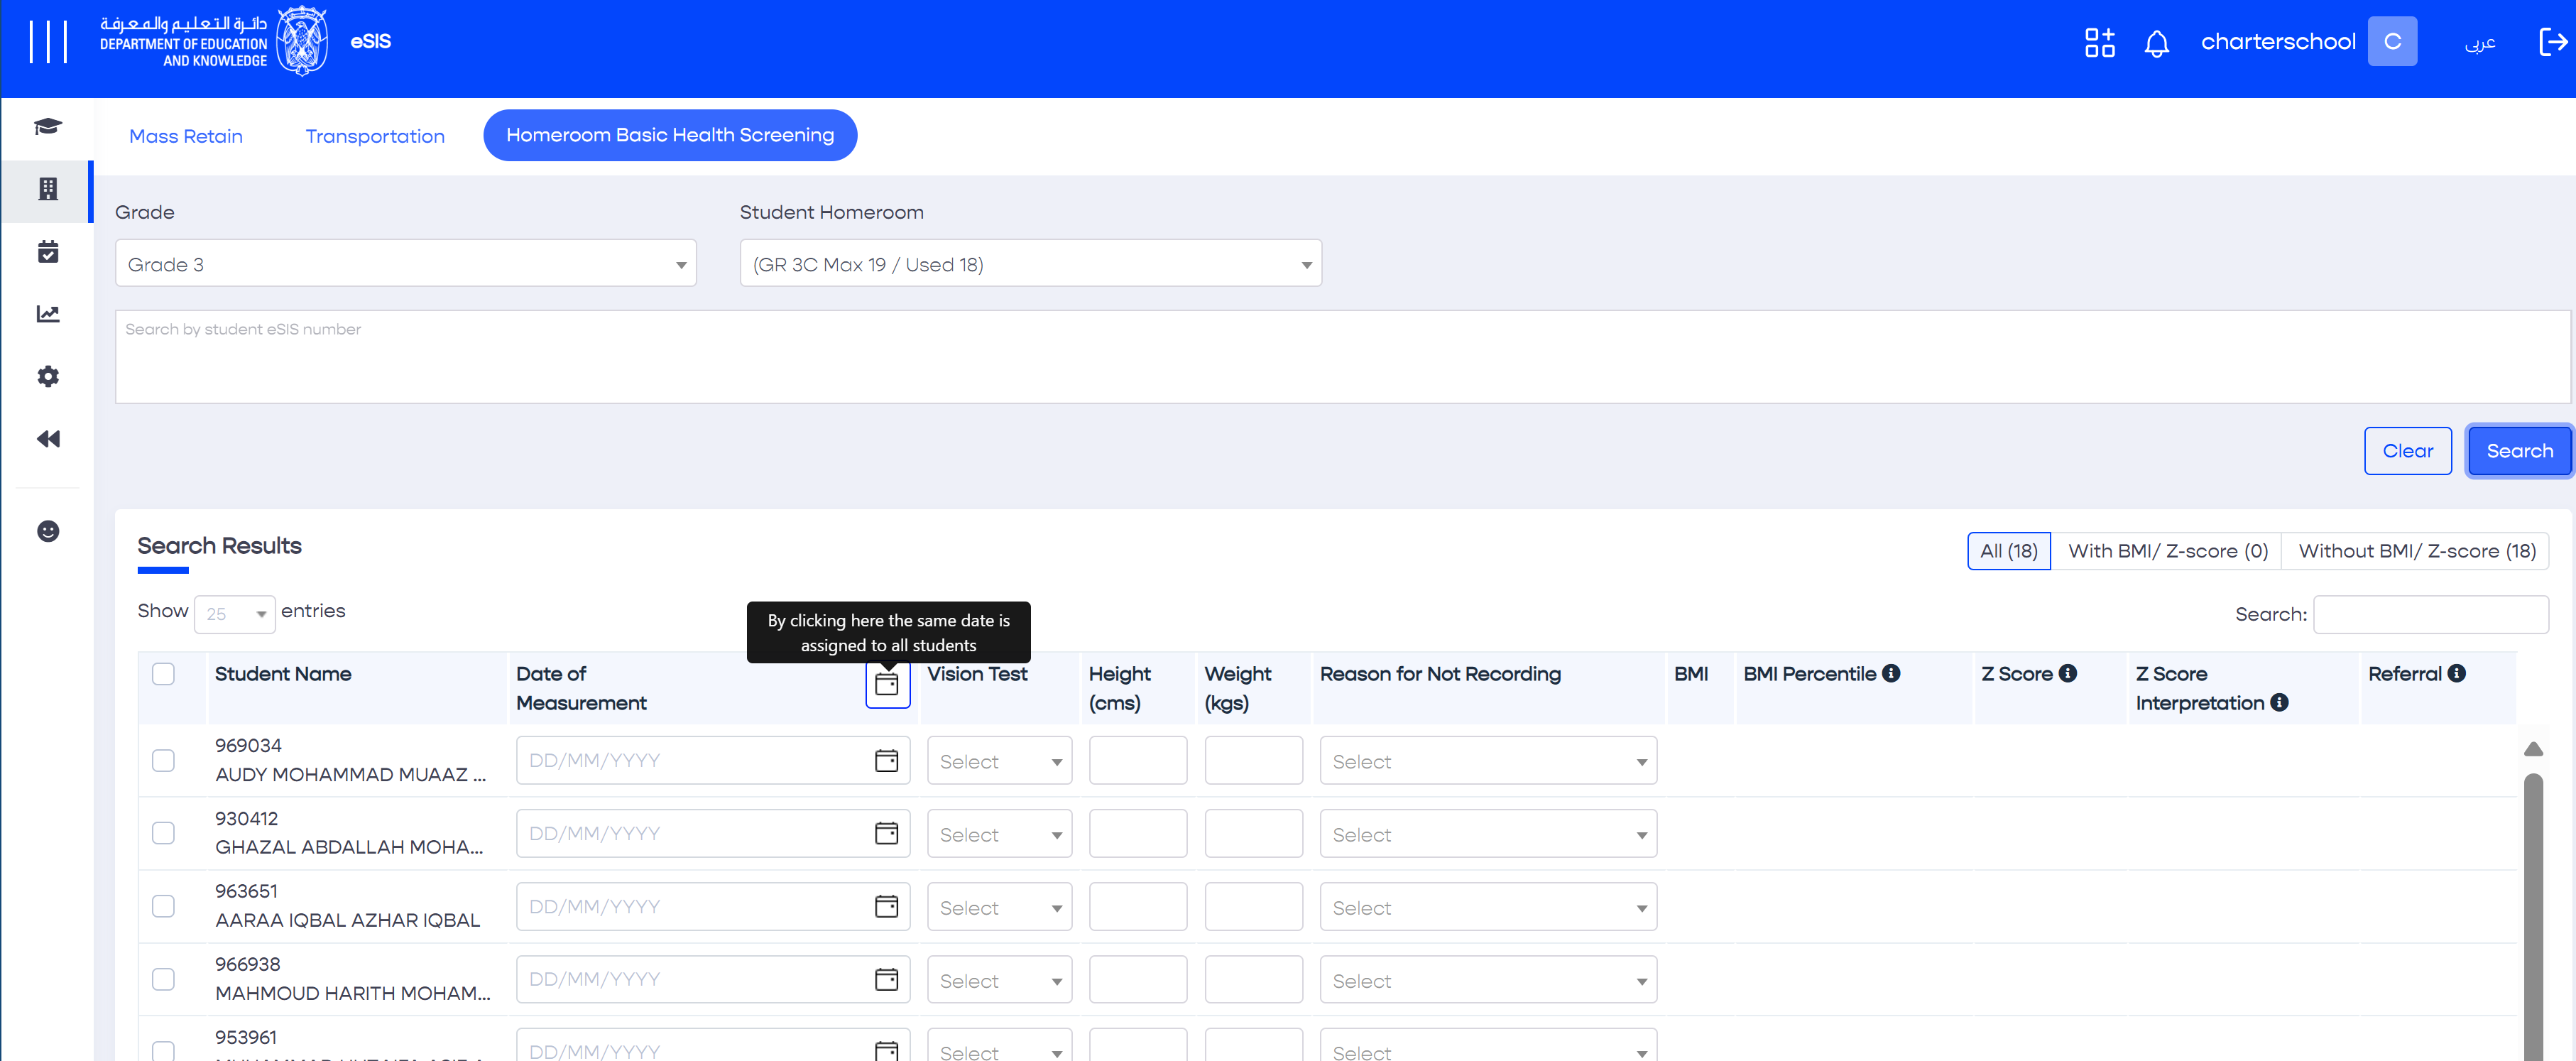Select checkbox for AARAA IQBAL AZHAR IQBAL

click(x=163, y=907)
